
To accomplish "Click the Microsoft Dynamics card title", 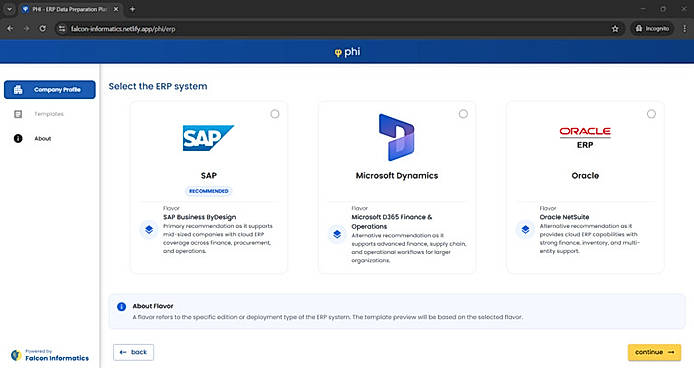I will coord(397,176).
